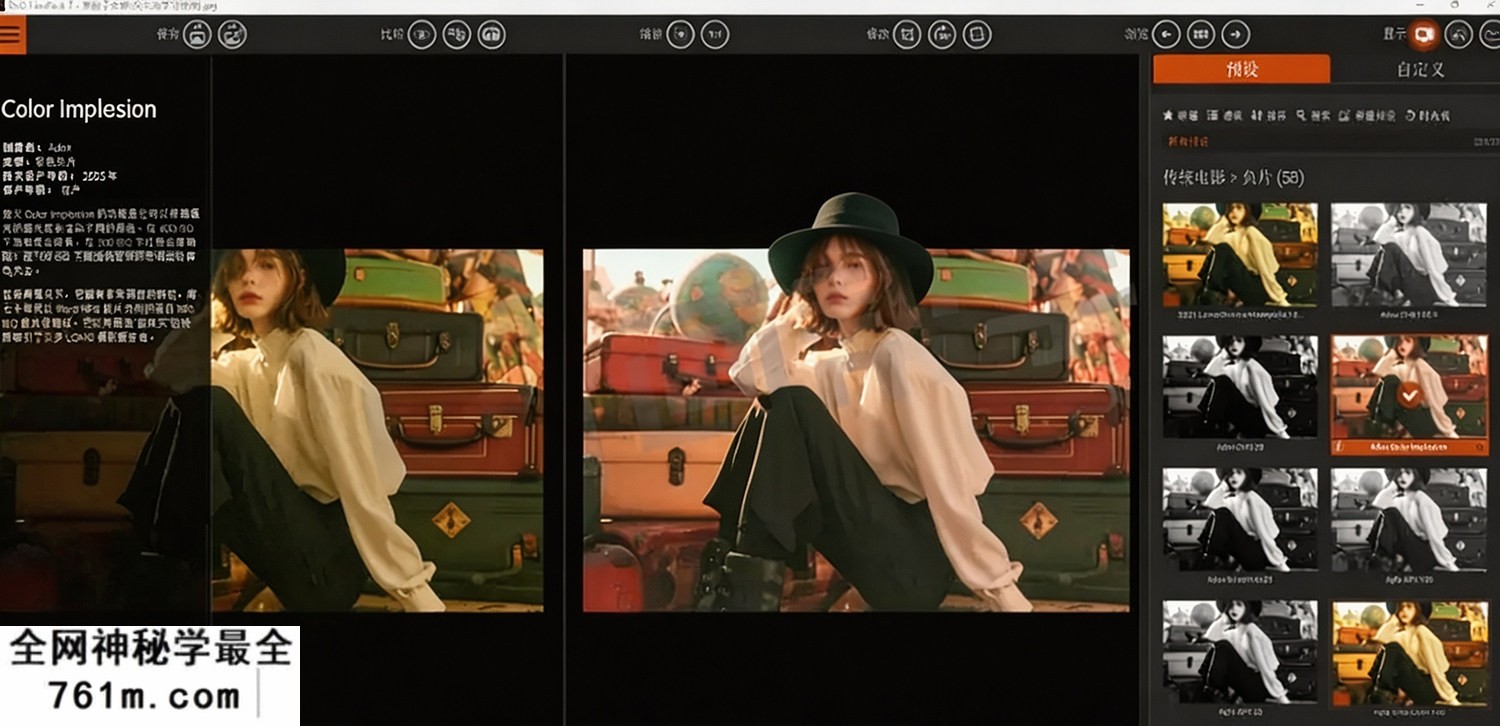This screenshot has height=726, width=1500.
Task: Click the third compare-mode icon after 比较
Action: 491,35
